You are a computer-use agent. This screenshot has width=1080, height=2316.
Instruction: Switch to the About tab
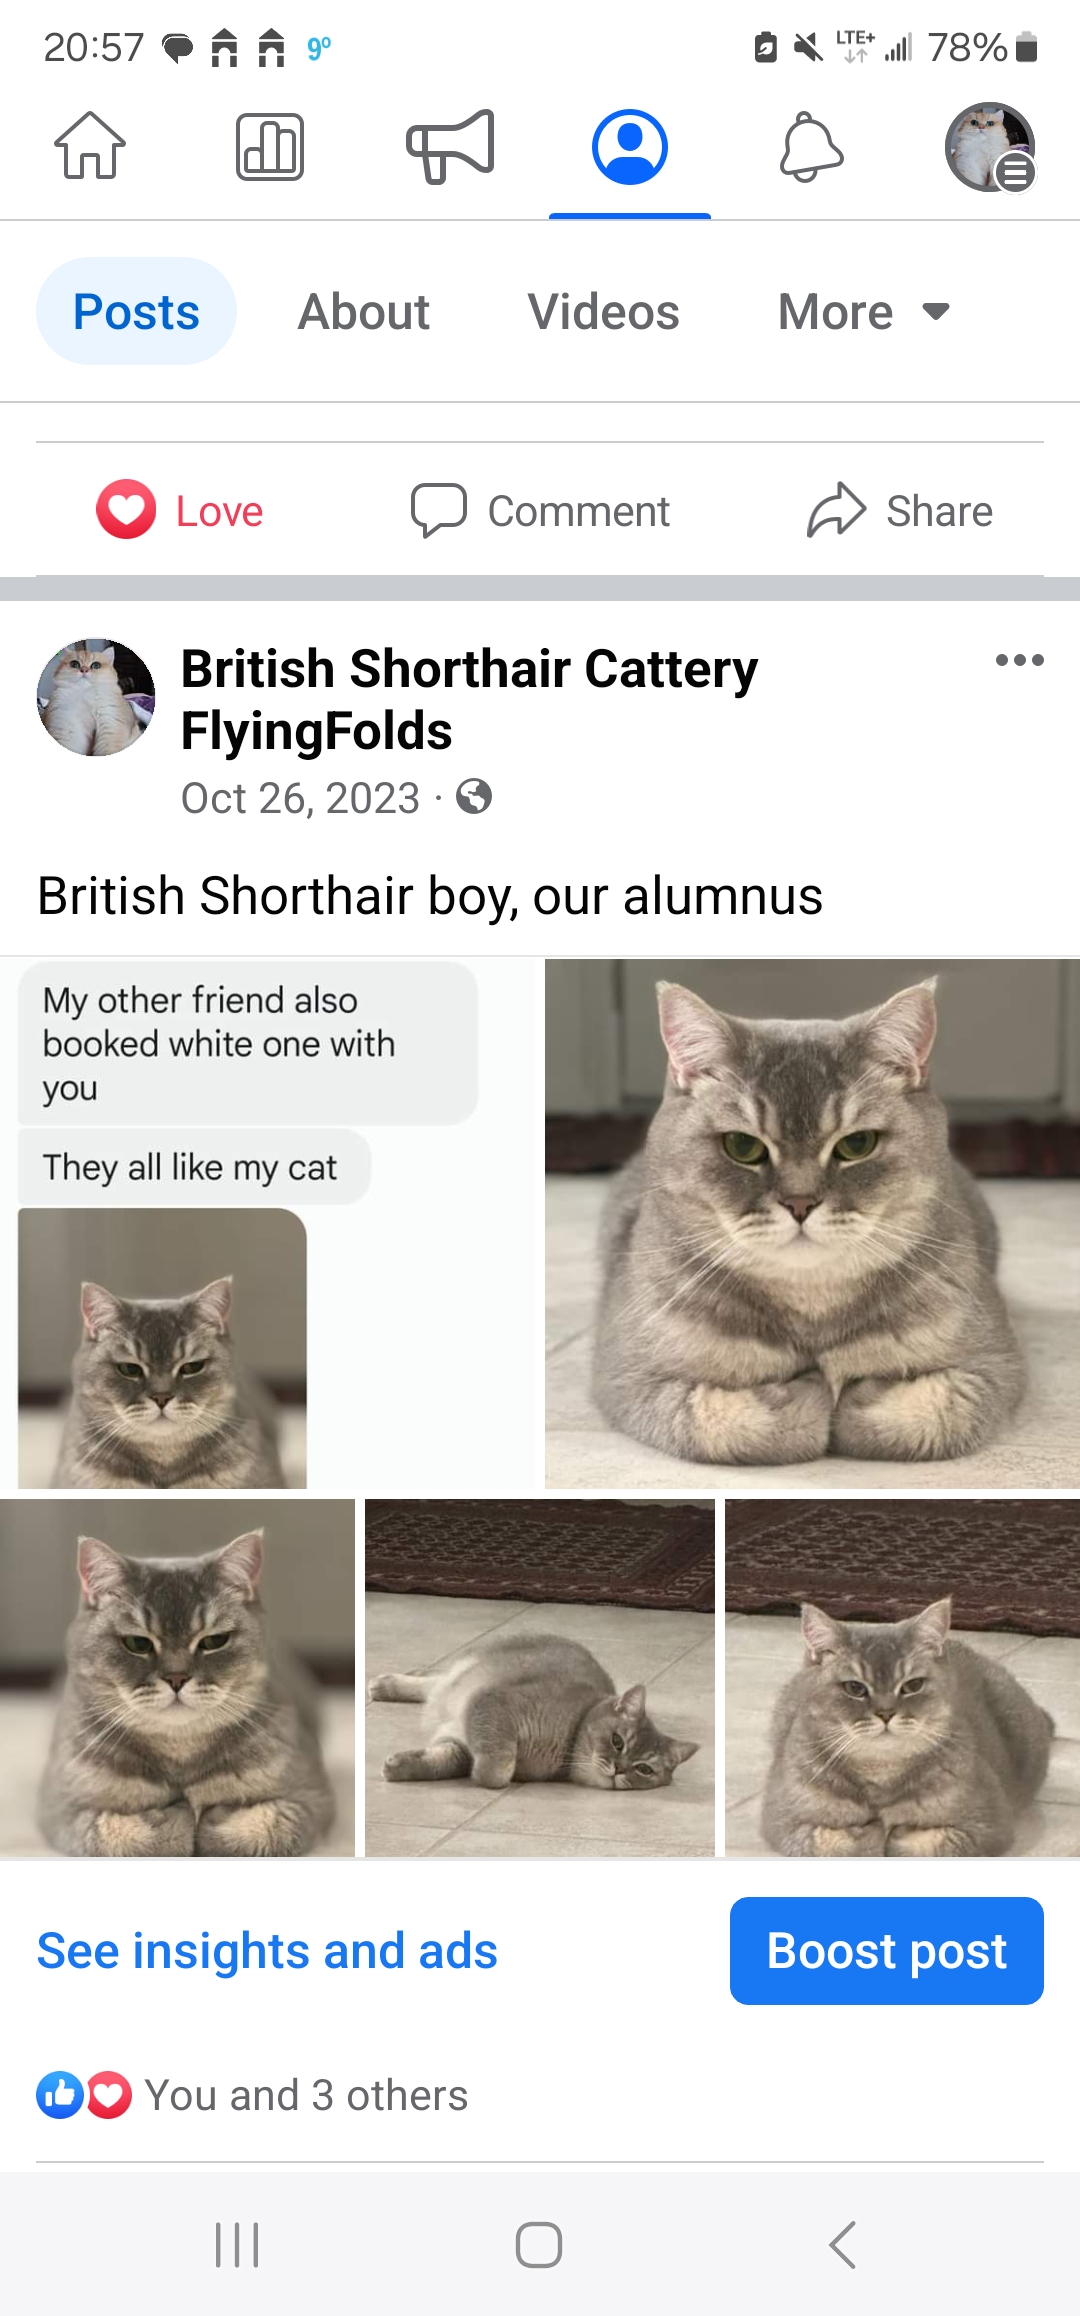(364, 312)
